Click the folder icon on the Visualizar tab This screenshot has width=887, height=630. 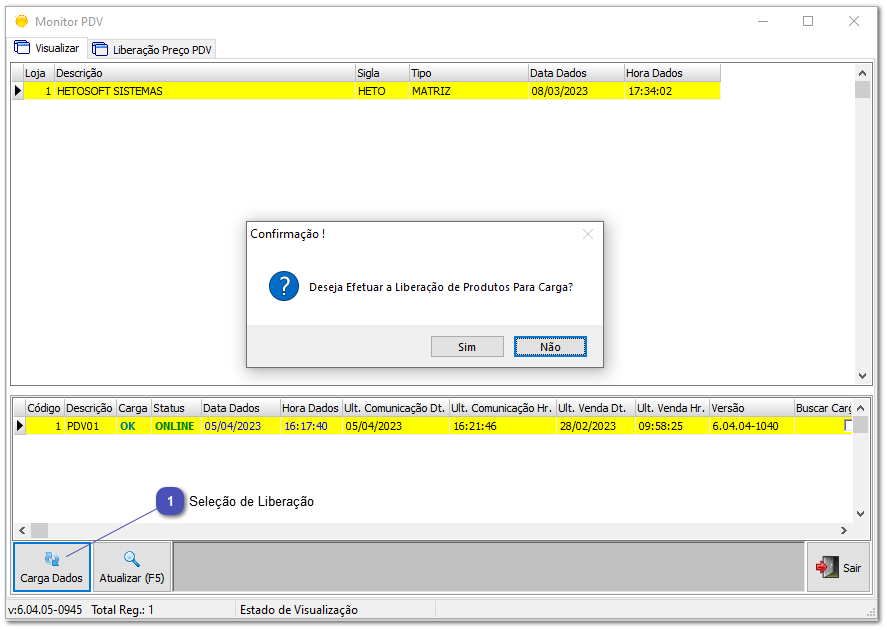[x=19, y=46]
